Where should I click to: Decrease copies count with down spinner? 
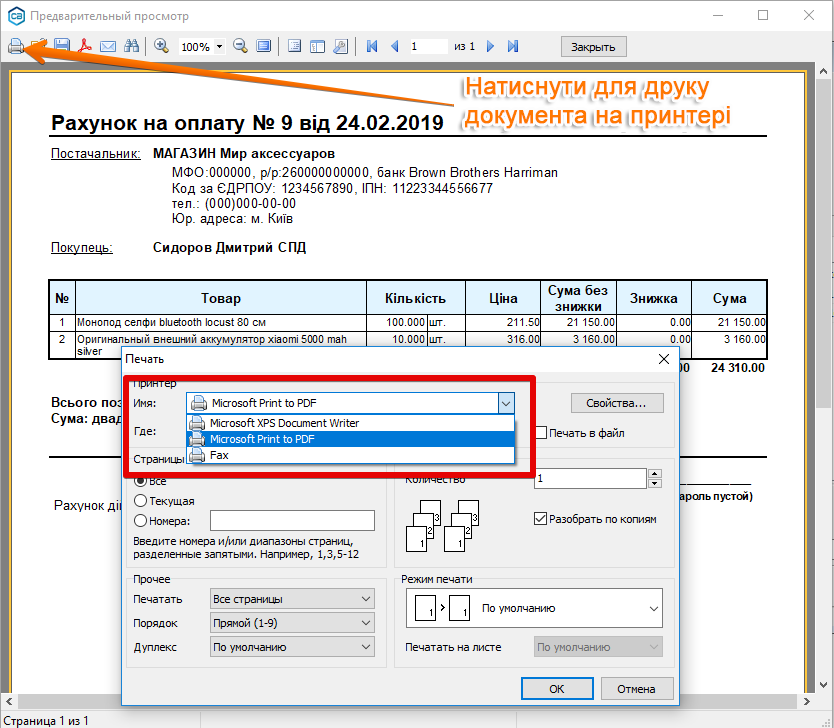pos(655,483)
